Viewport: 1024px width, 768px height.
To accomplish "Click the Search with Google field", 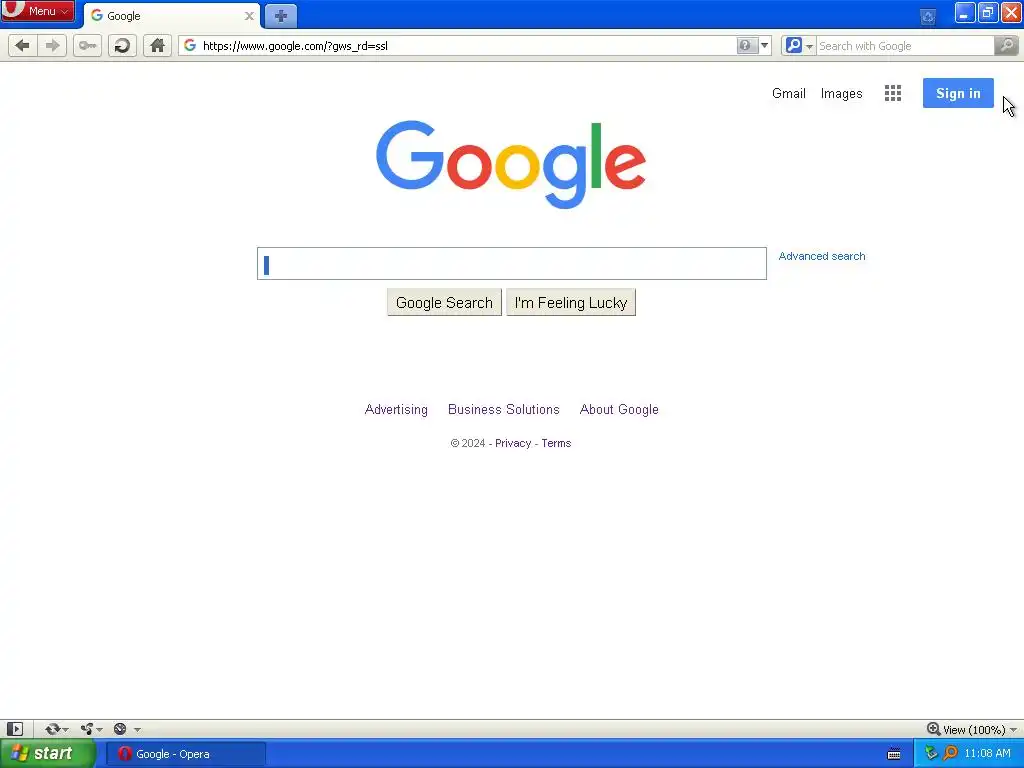I will [x=905, y=46].
